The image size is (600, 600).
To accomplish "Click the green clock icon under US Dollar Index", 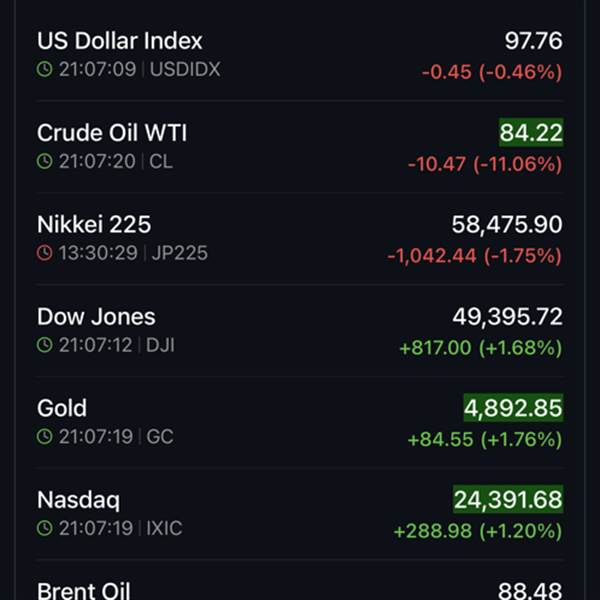I will pyautogui.click(x=44, y=70).
